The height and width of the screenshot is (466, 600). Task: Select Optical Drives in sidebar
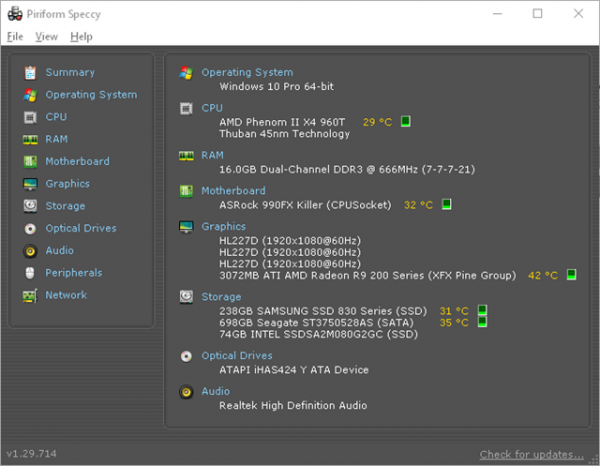81,228
